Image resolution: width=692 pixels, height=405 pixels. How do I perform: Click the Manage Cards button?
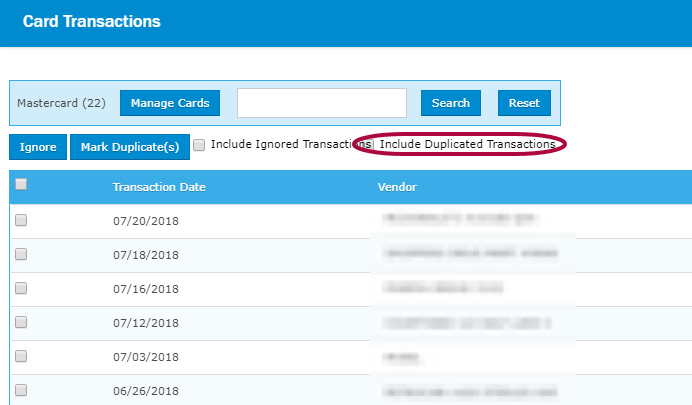pyautogui.click(x=169, y=103)
